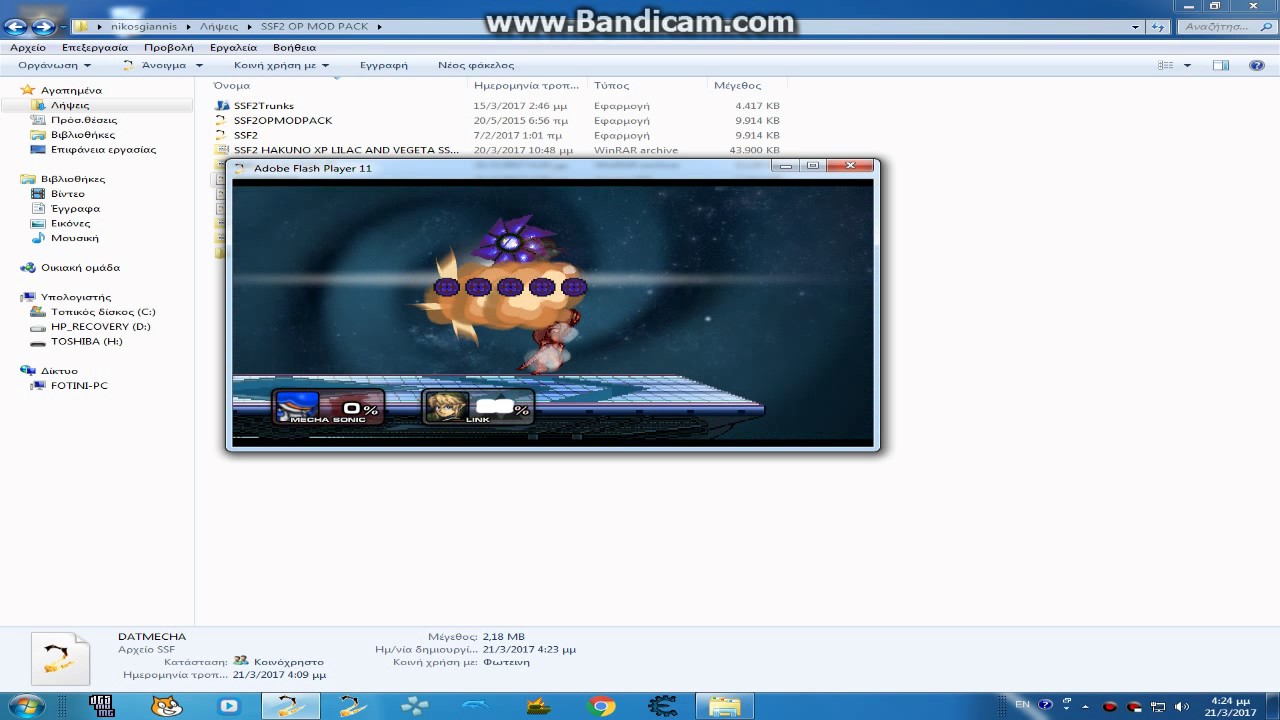Sort by Ημερομηνία τροποποίησης column header

coord(528,85)
